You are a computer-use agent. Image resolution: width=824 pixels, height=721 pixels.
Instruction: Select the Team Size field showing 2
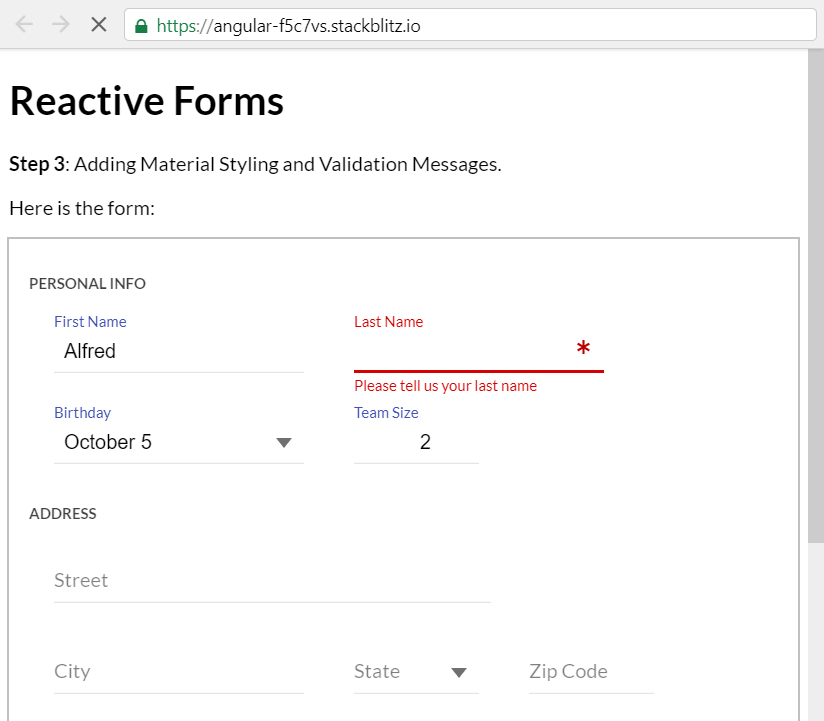[x=416, y=442]
